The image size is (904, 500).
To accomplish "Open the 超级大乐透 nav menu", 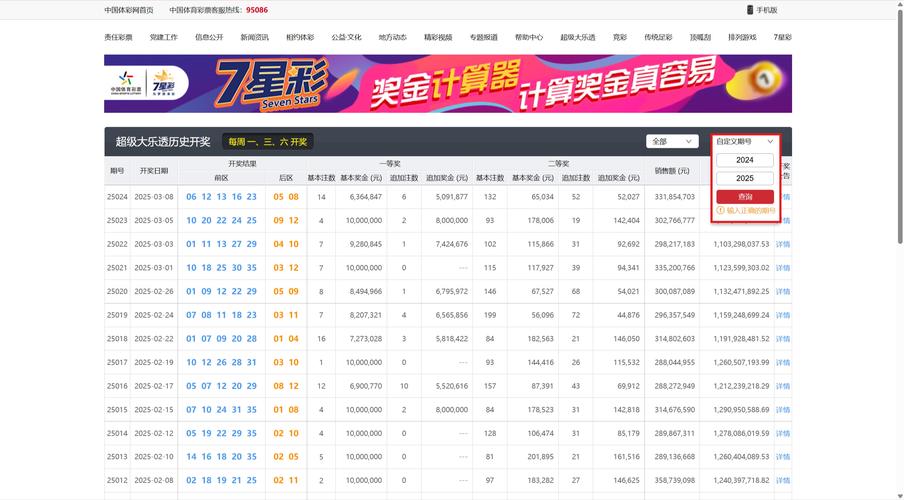I will (x=578, y=37).
